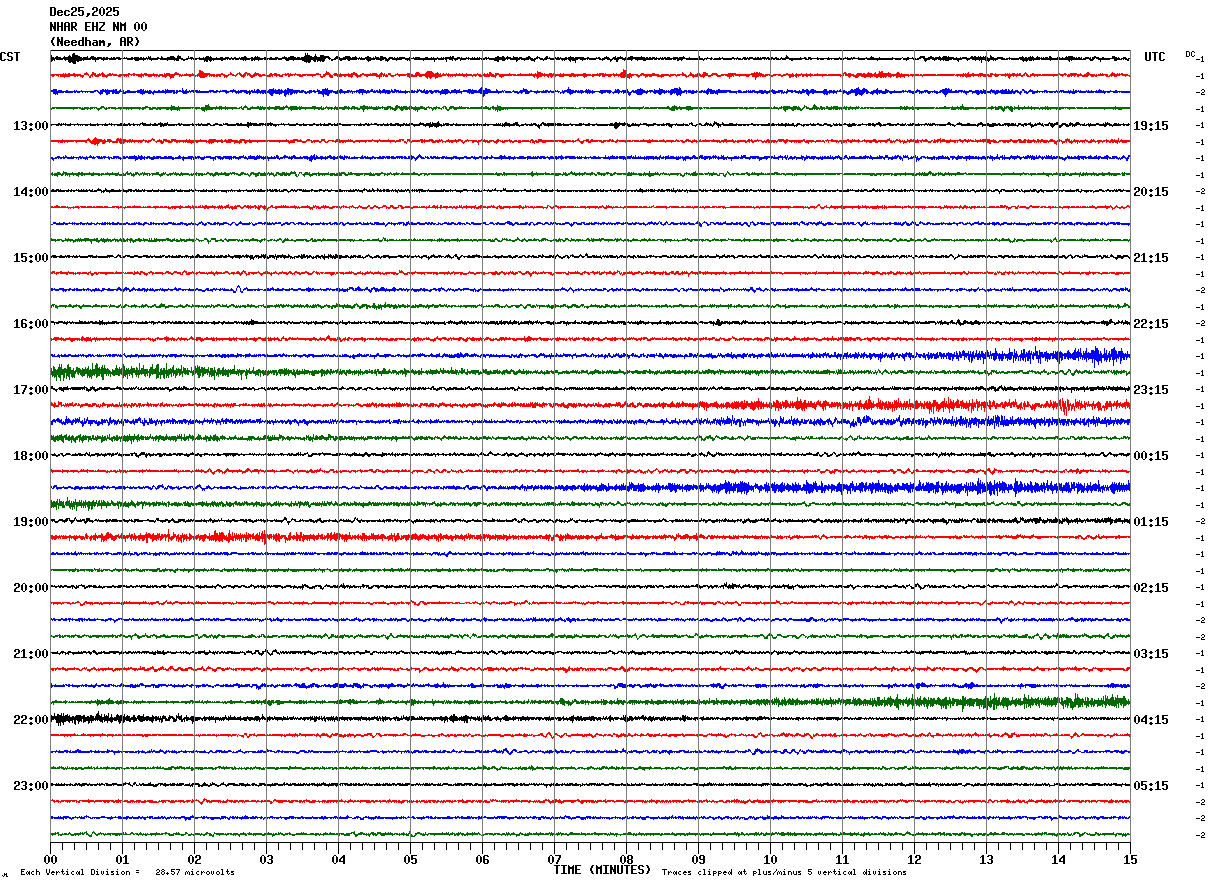Click minute tick 14 on the time axis
Screen dimensions: 1210x886
pos(1058,859)
